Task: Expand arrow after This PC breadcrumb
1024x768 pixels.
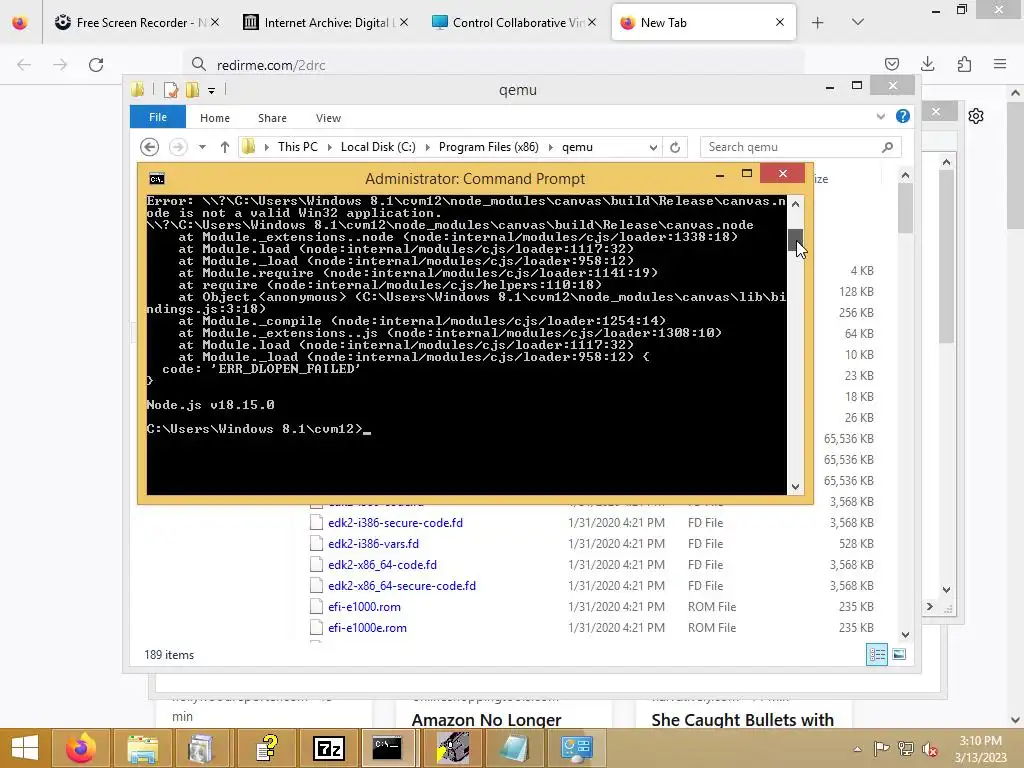Action: pyautogui.click(x=330, y=147)
